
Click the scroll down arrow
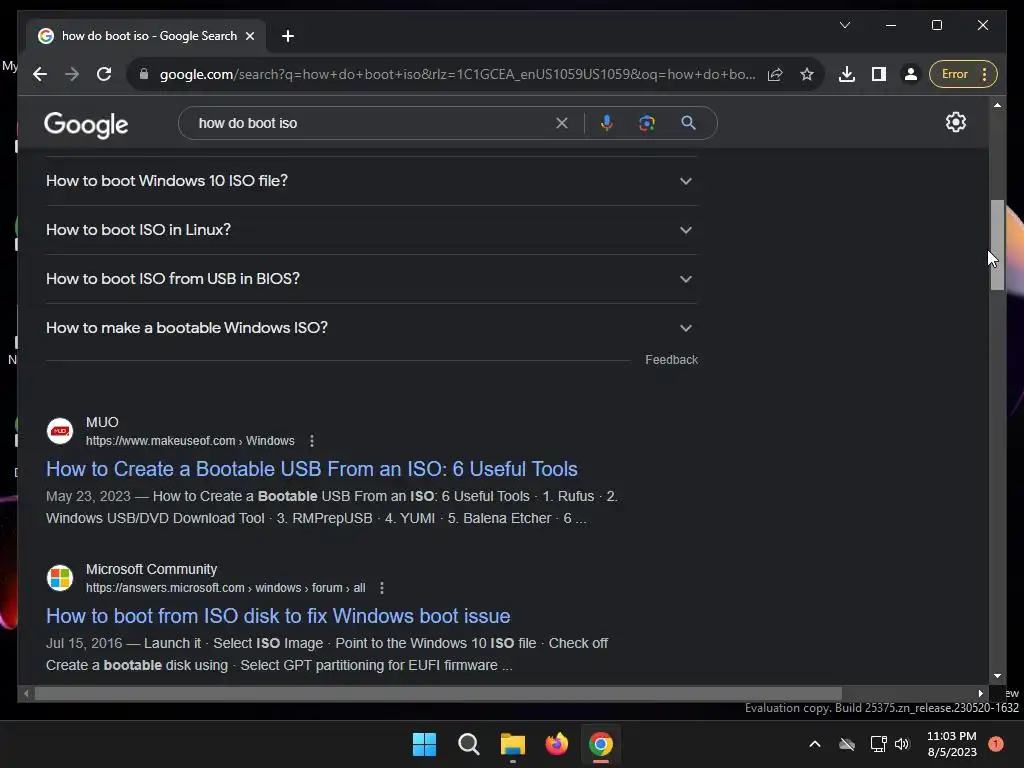tap(997, 676)
